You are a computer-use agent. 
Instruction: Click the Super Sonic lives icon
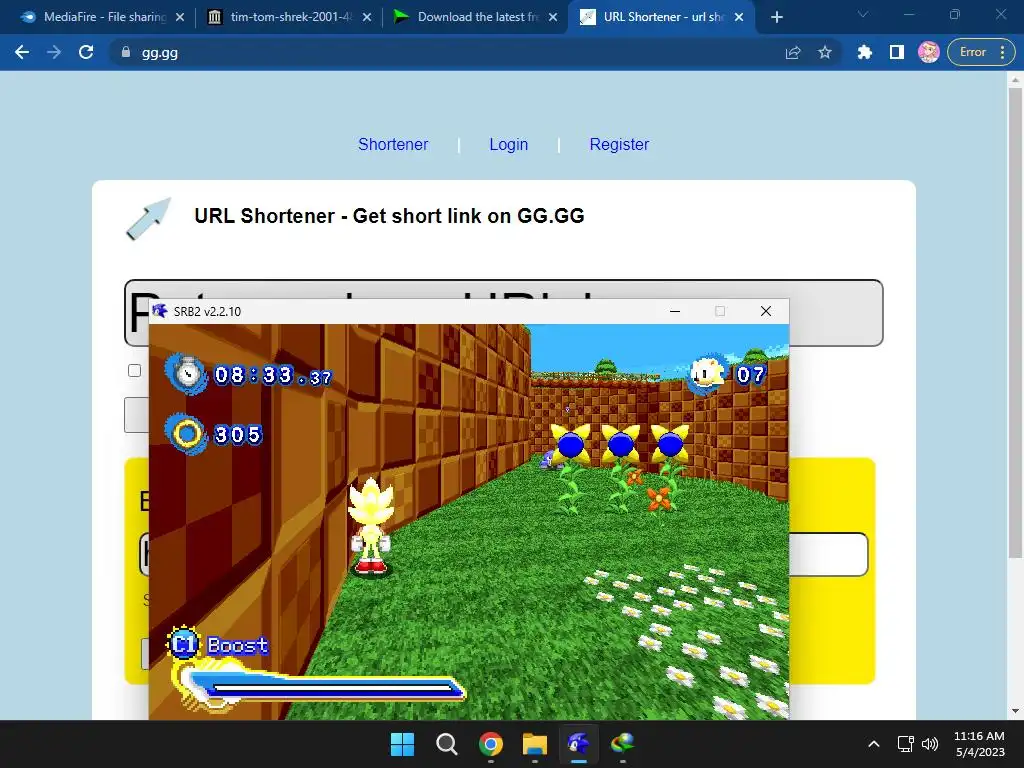coord(709,374)
